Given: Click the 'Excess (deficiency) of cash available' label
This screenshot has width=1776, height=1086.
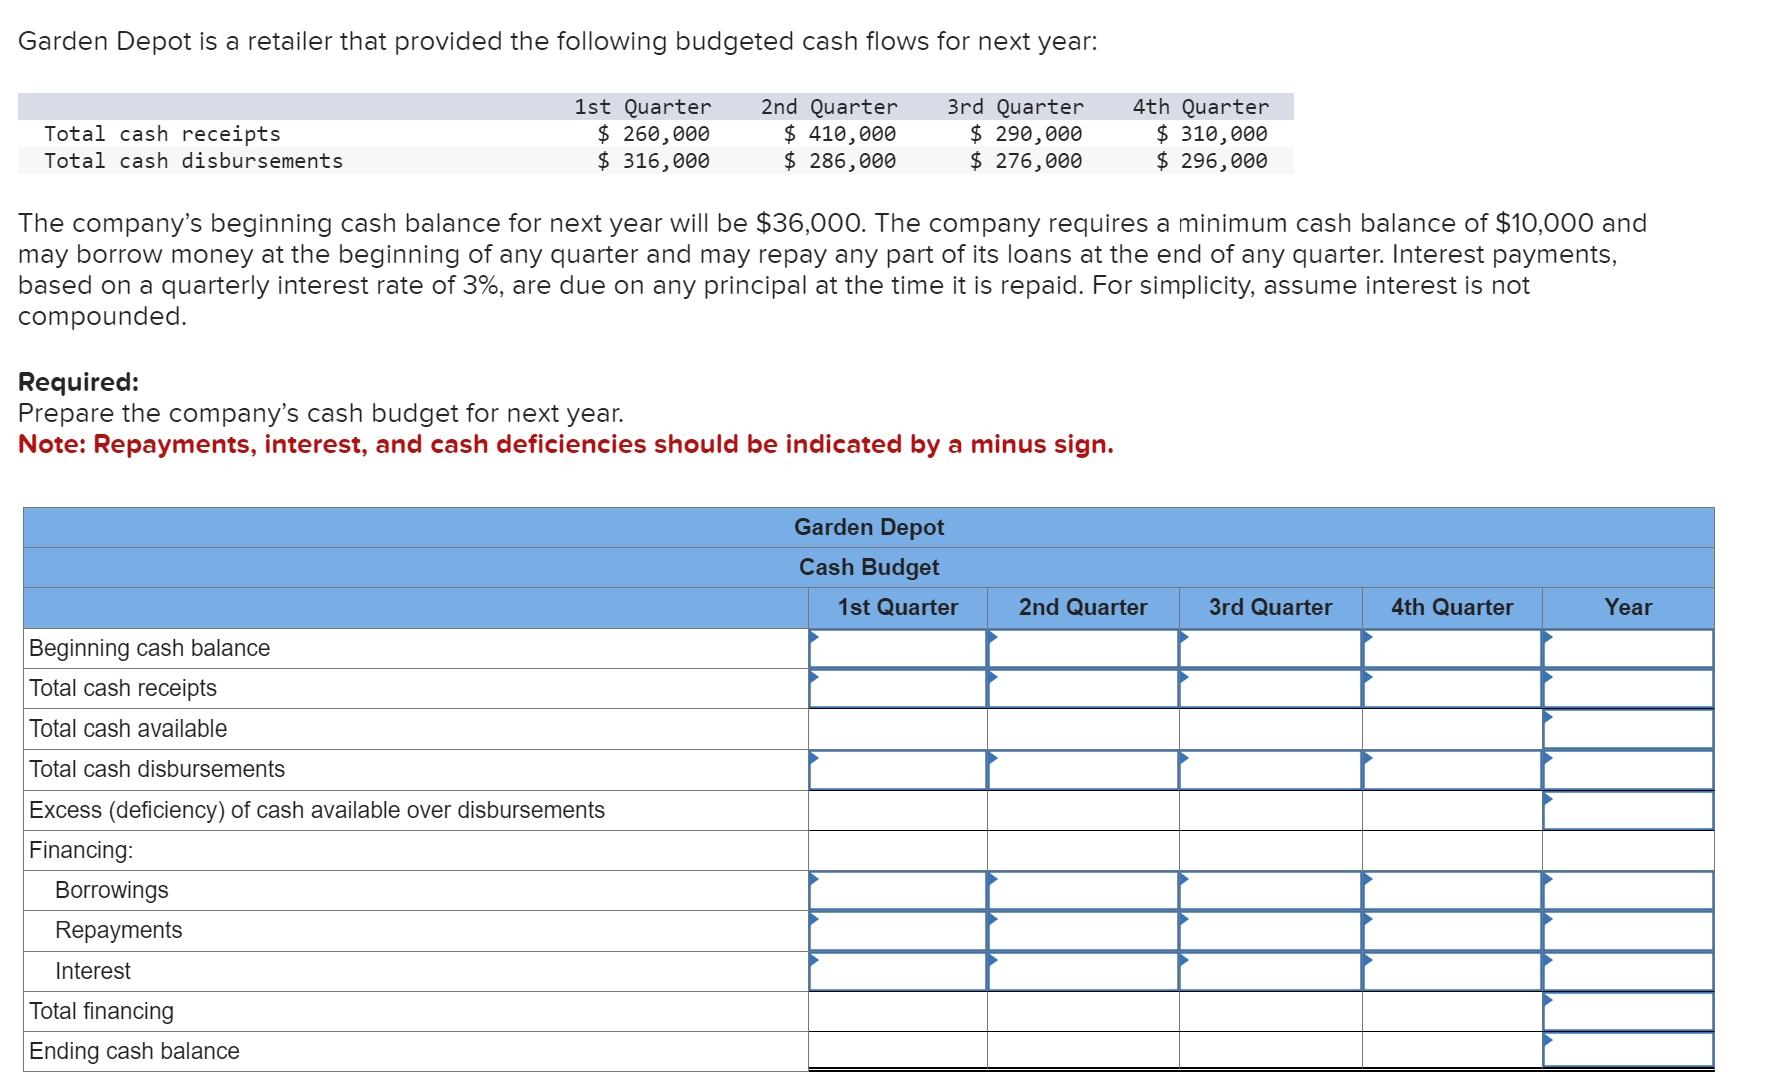Looking at the screenshot, I should tap(317, 810).
